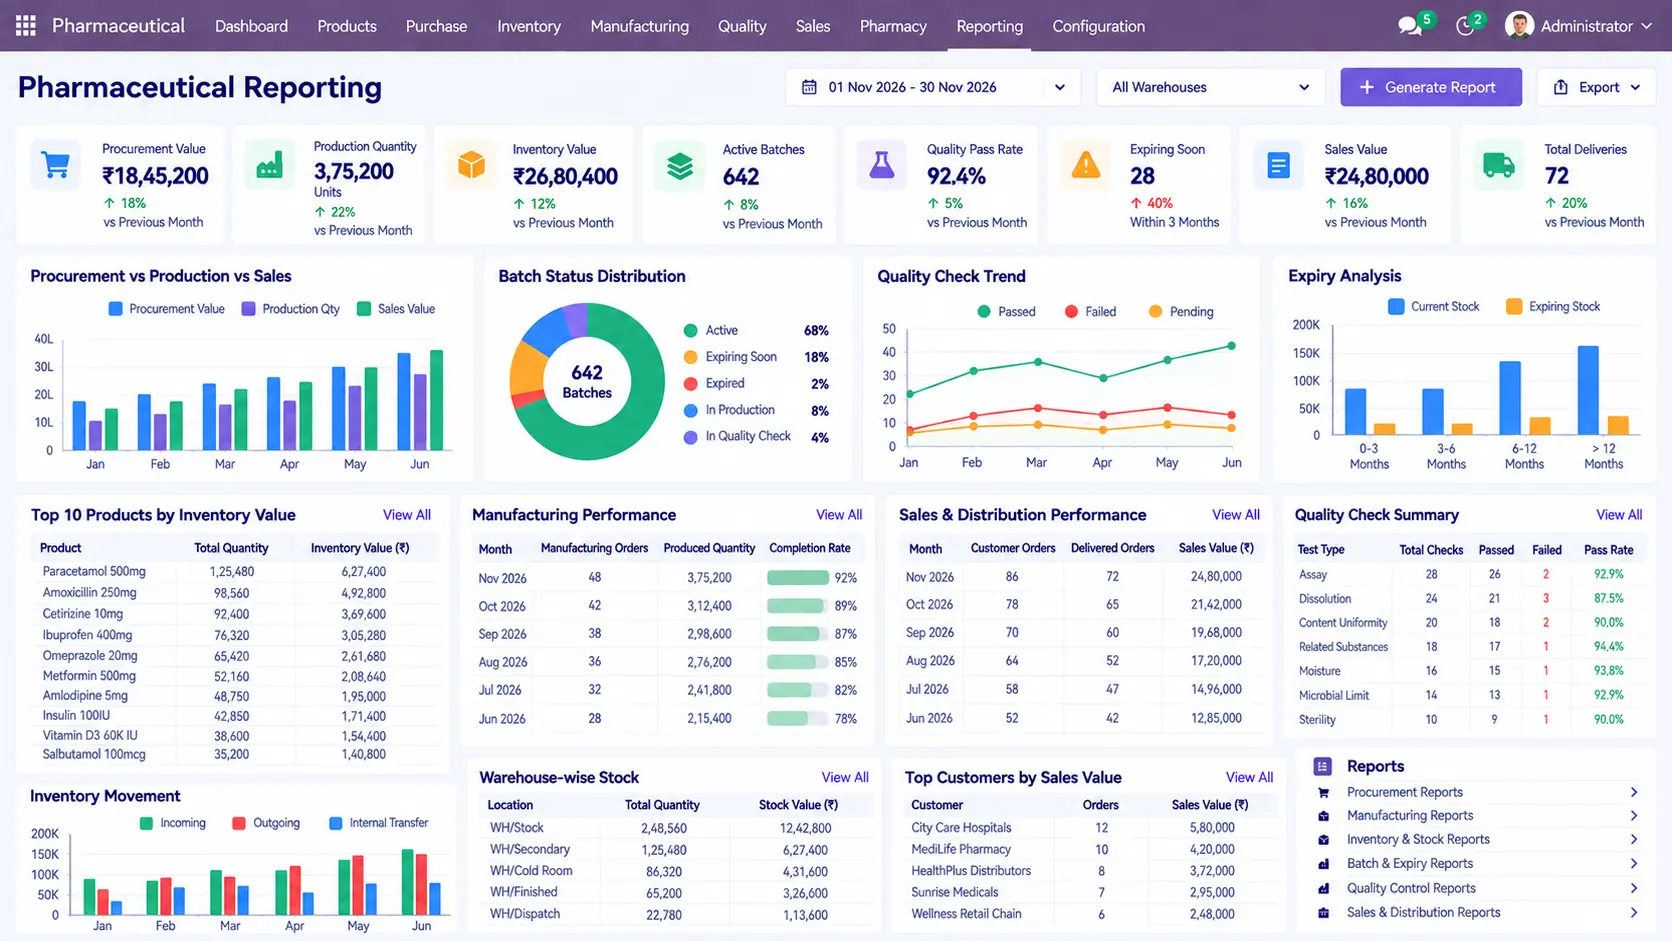Click the Generate Report button

[1431, 87]
